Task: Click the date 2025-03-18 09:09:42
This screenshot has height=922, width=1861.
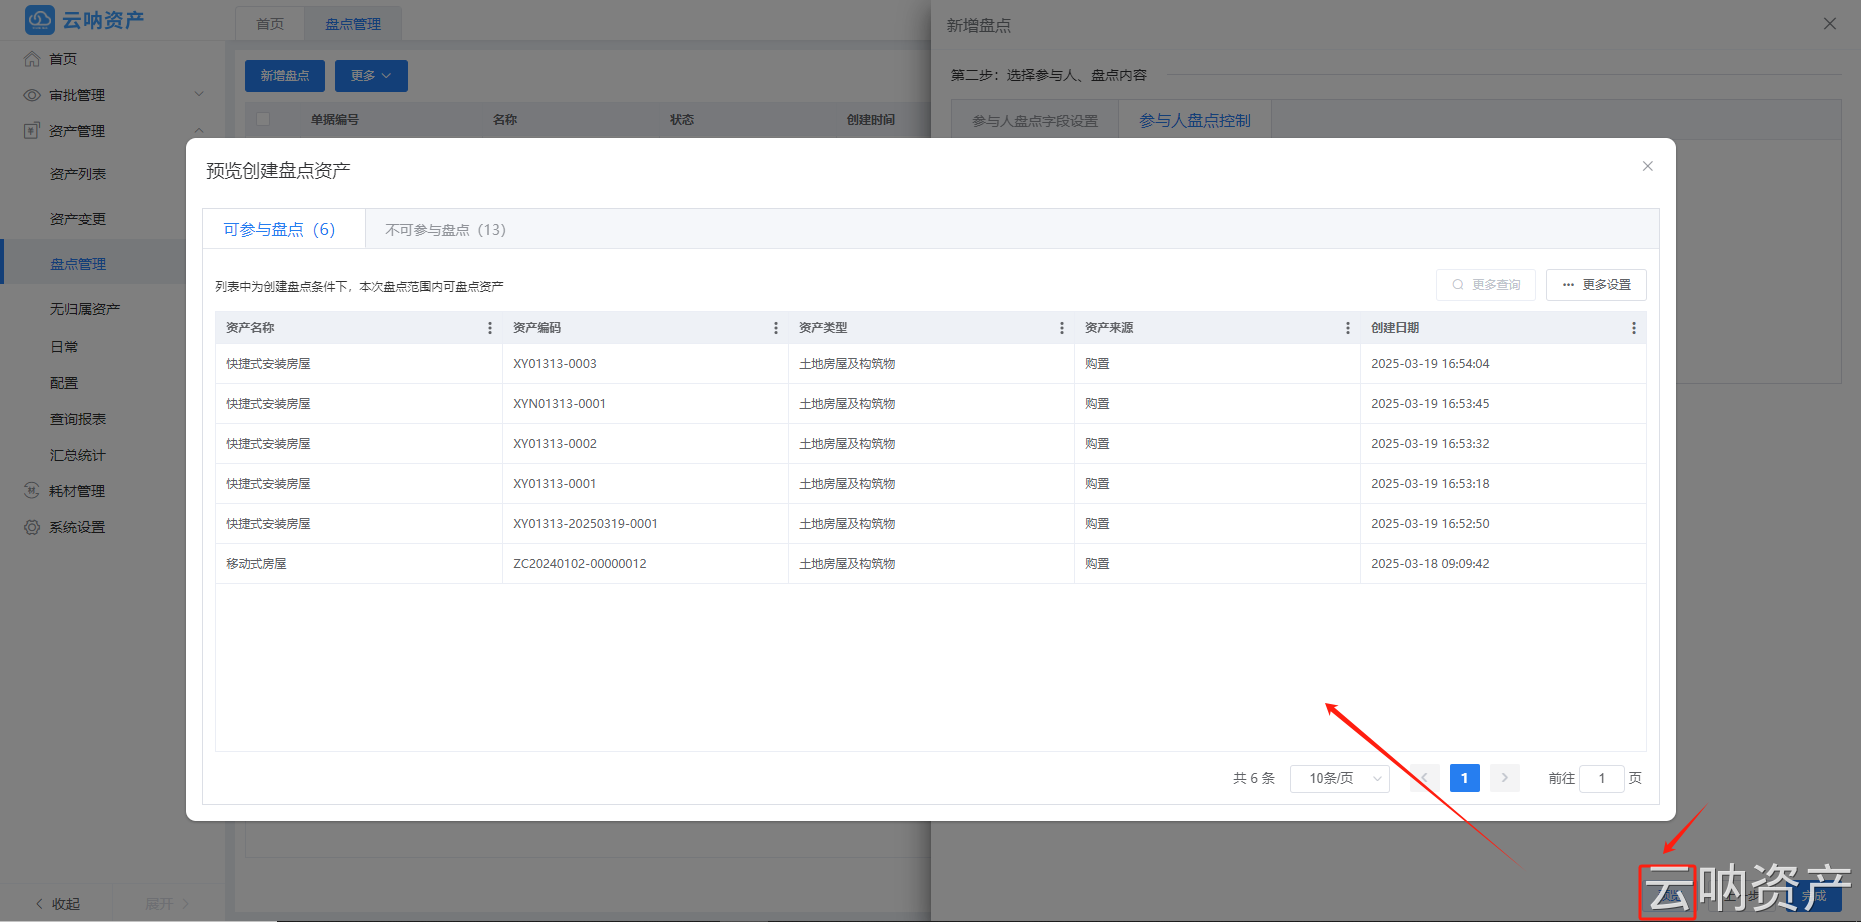Action: [x=1430, y=564]
